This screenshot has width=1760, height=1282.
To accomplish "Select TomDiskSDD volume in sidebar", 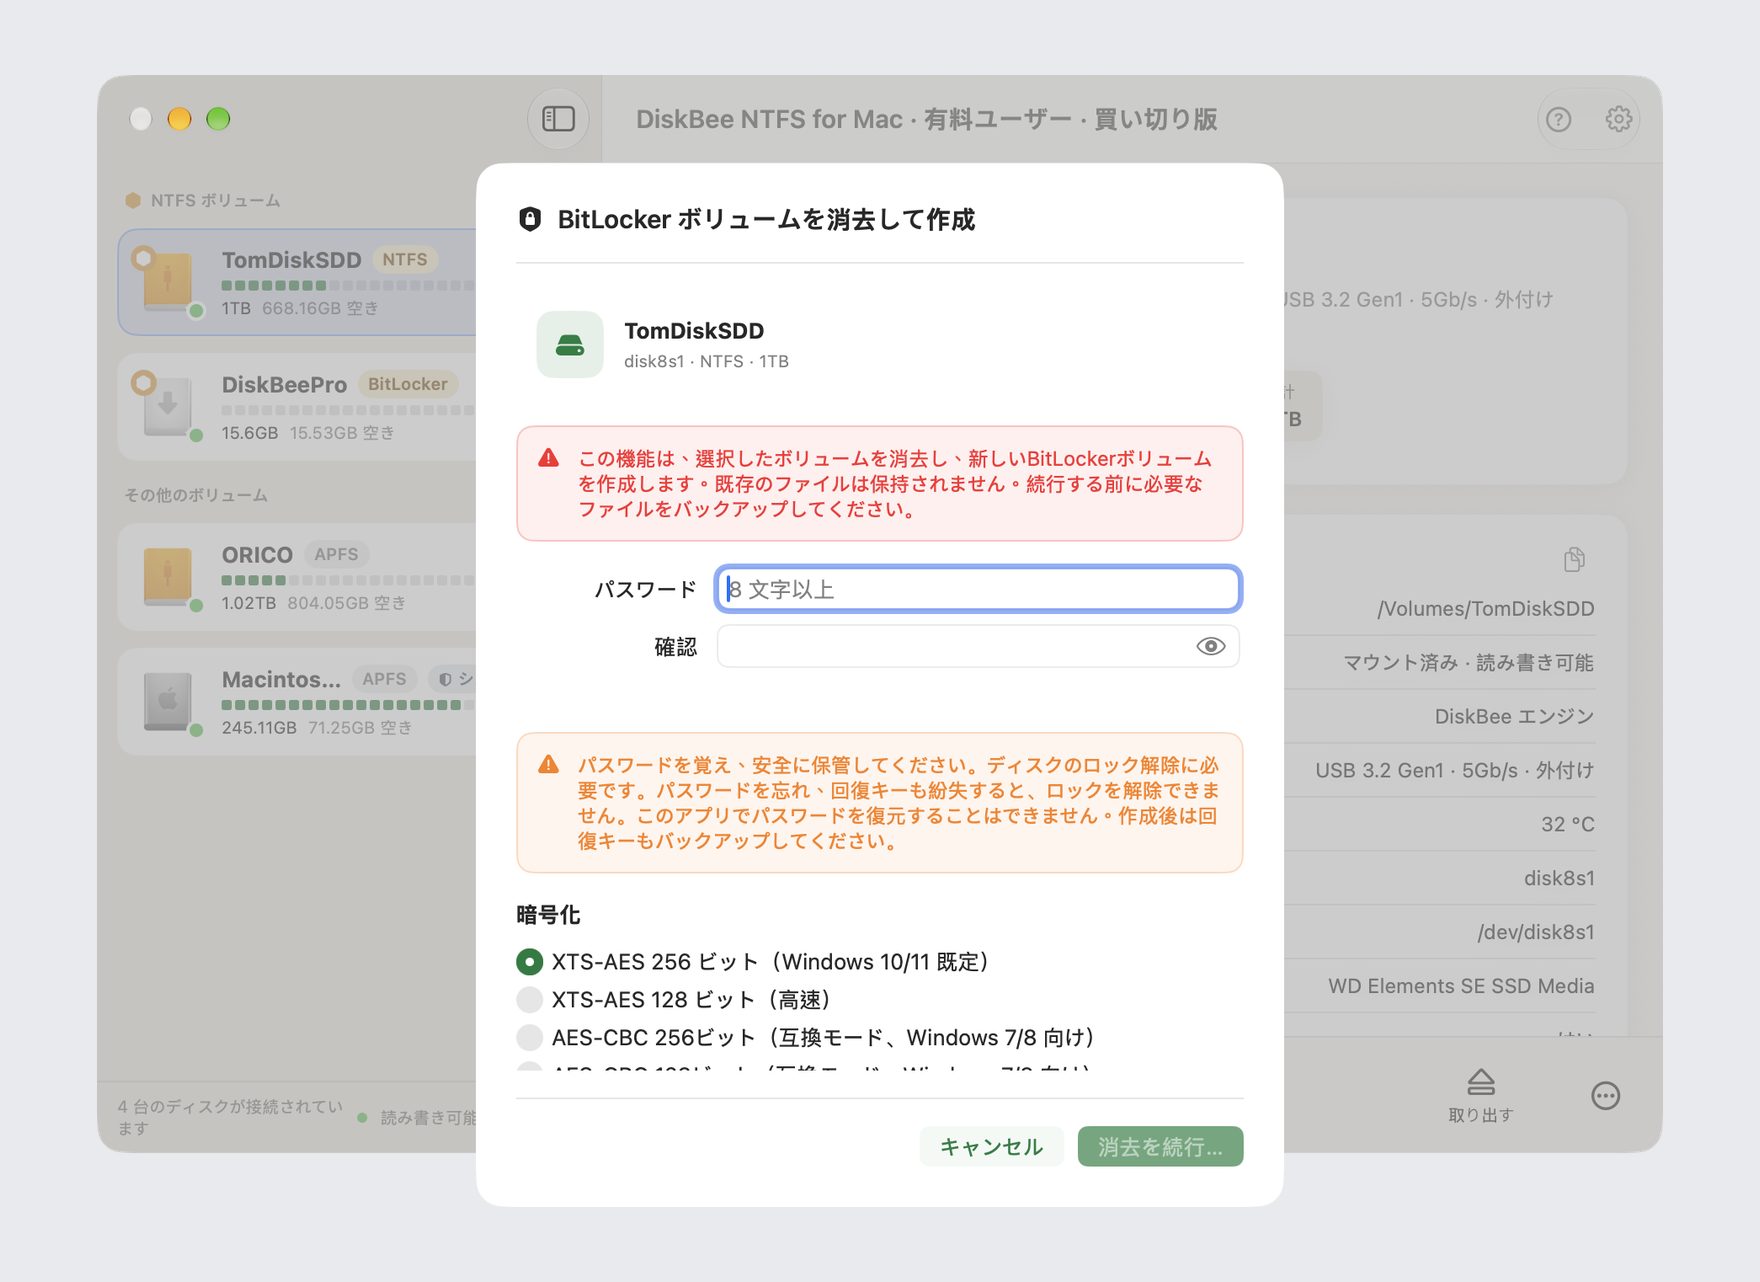I will [298, 282].
